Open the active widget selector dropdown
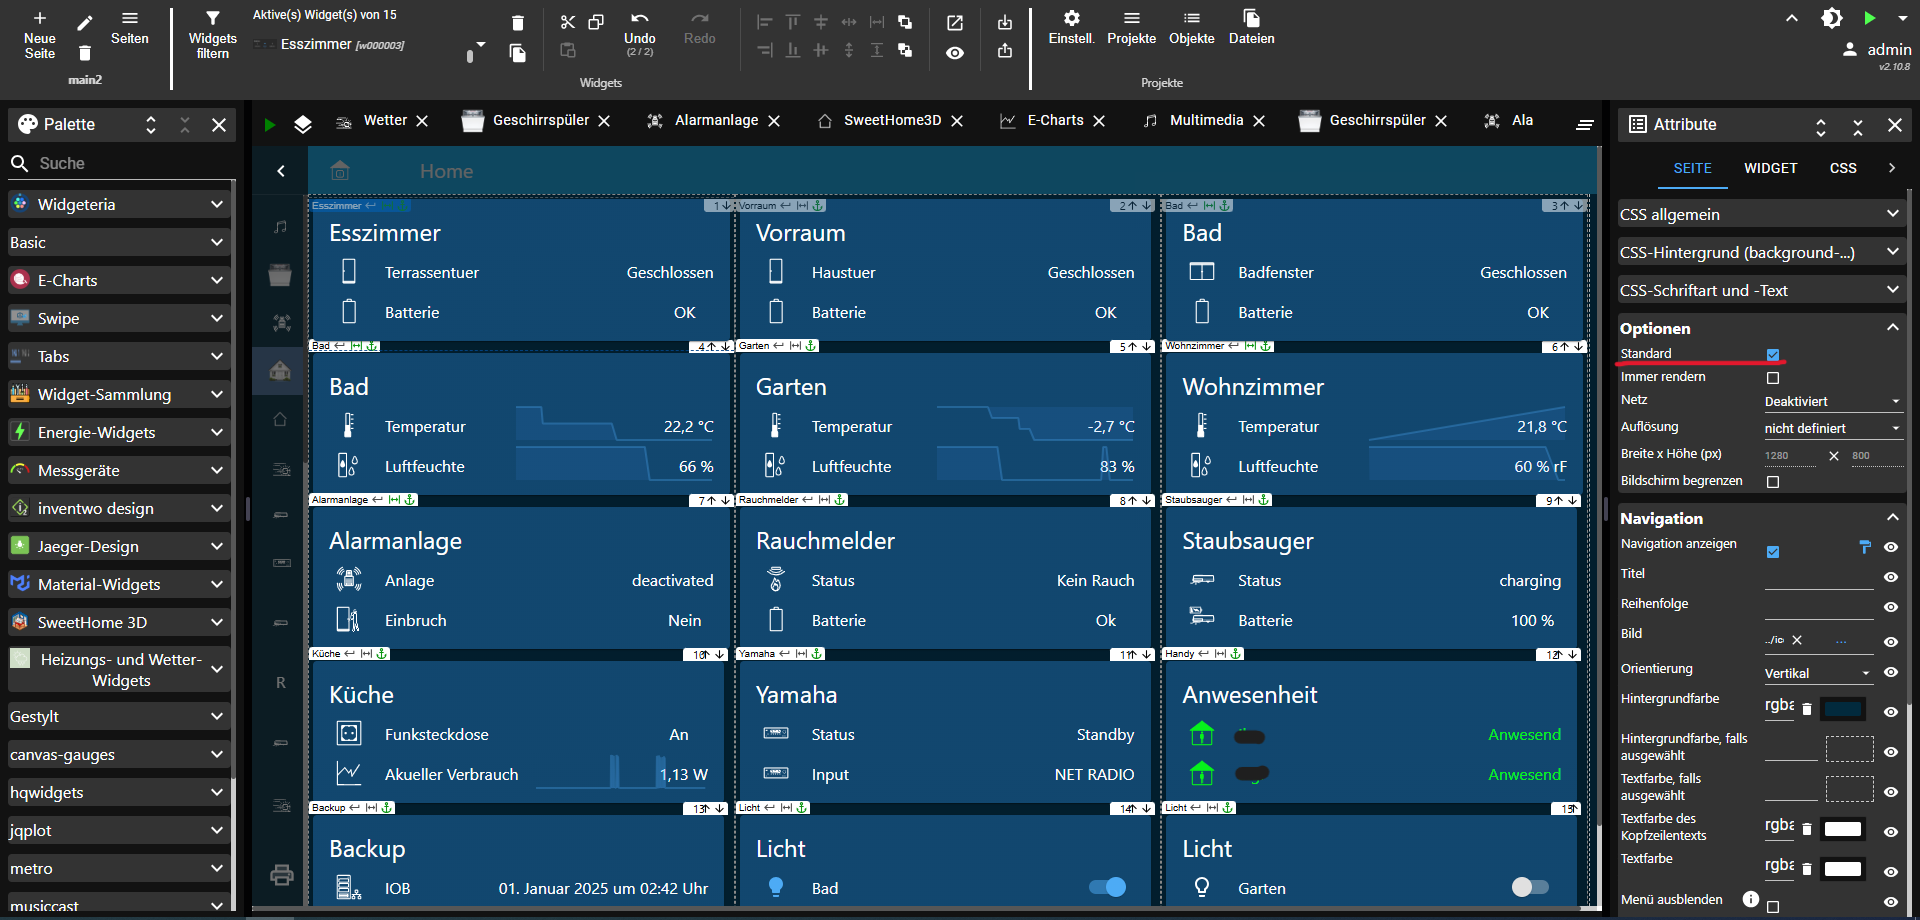The width and height of the screenshot is (1920, 920). tap(481, 45)
